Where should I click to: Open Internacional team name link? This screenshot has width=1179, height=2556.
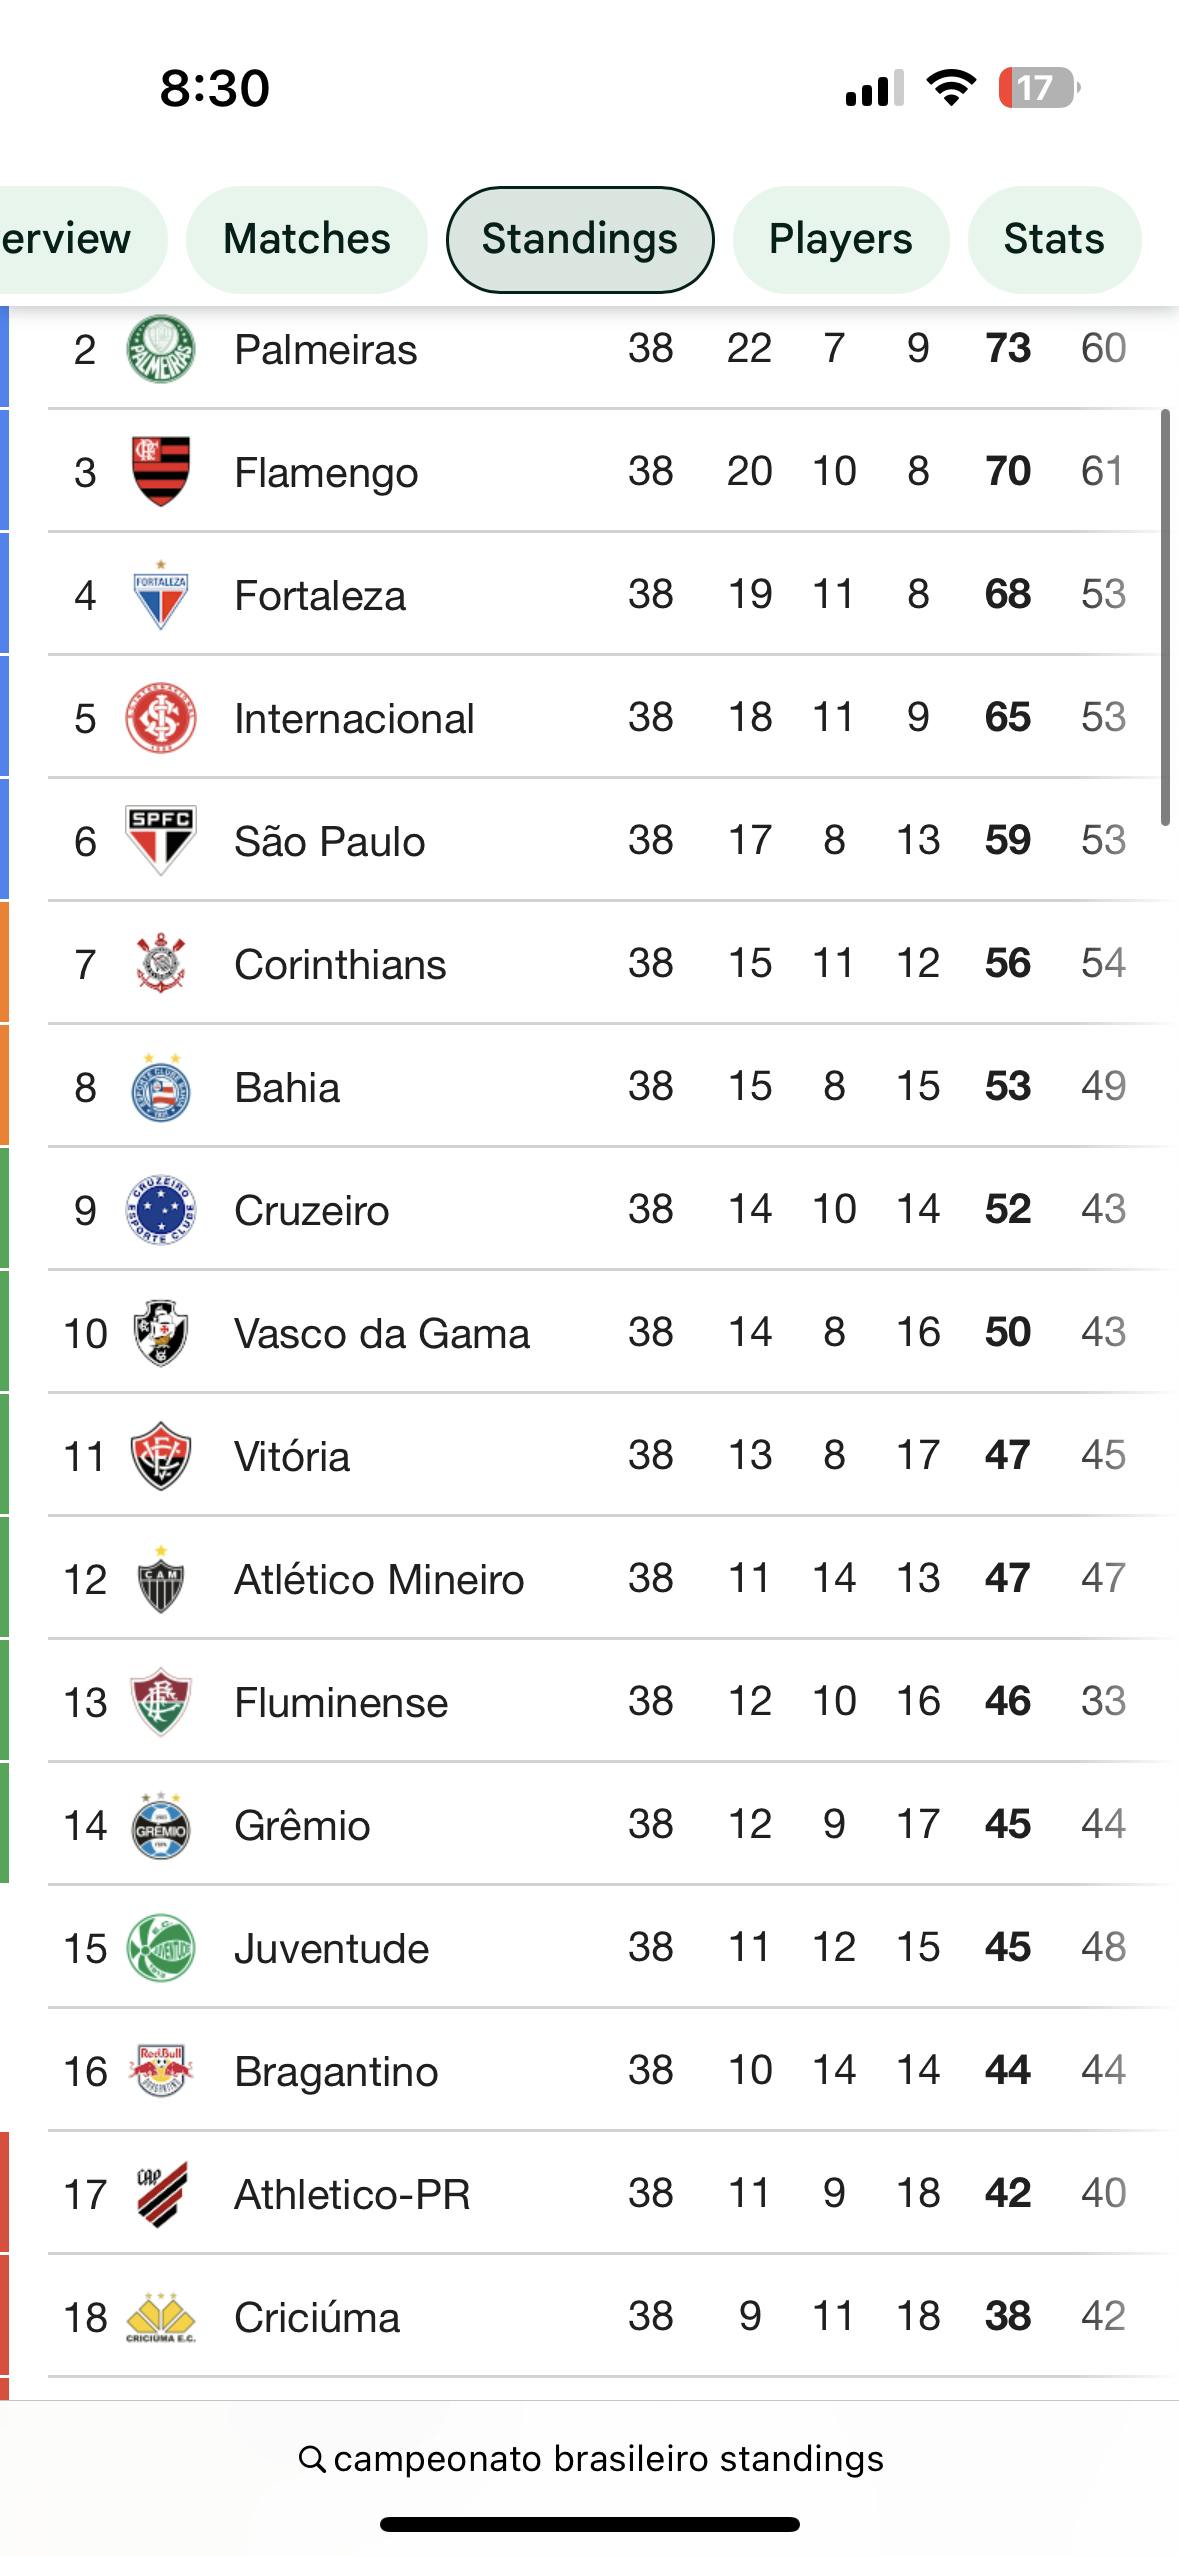(354, 719)
